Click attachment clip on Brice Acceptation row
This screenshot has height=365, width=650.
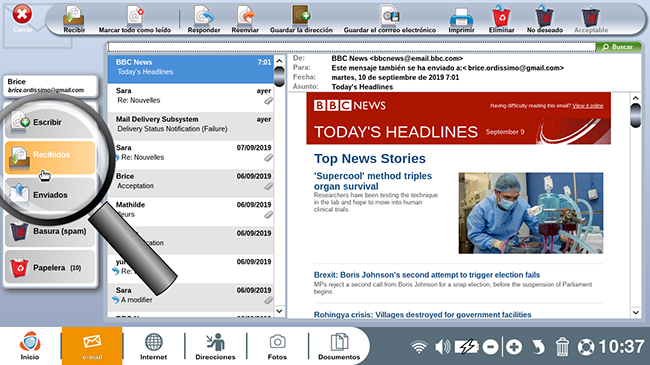[x=269, y=187]
